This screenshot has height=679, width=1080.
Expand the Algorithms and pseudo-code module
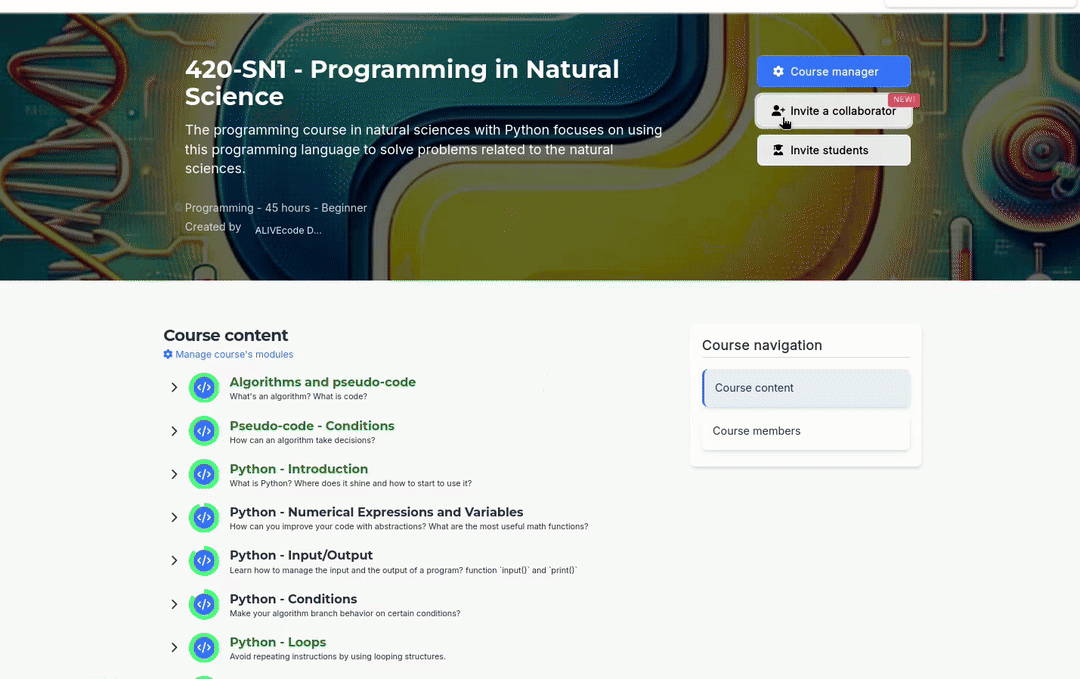tap(174, 388)
